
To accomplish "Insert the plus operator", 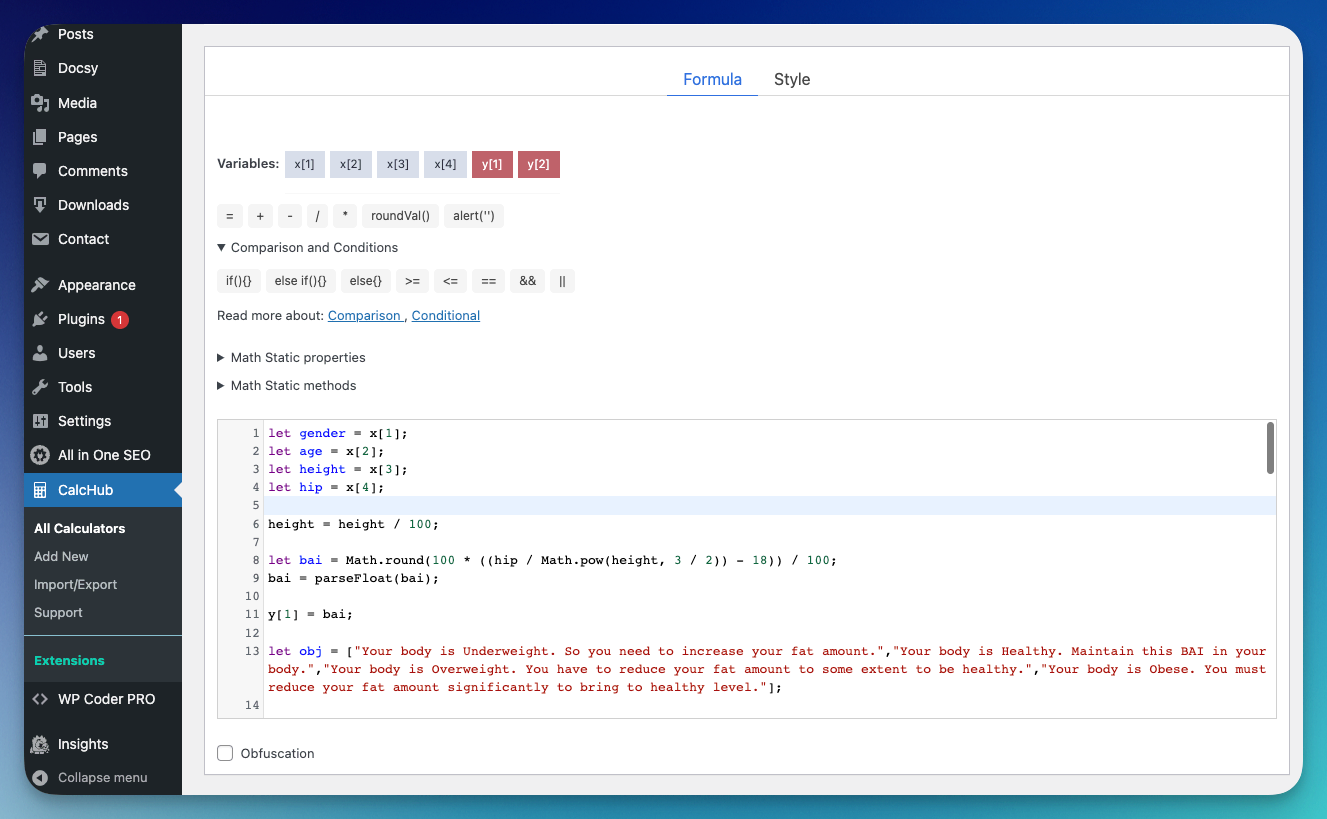I will pos(260,216).
